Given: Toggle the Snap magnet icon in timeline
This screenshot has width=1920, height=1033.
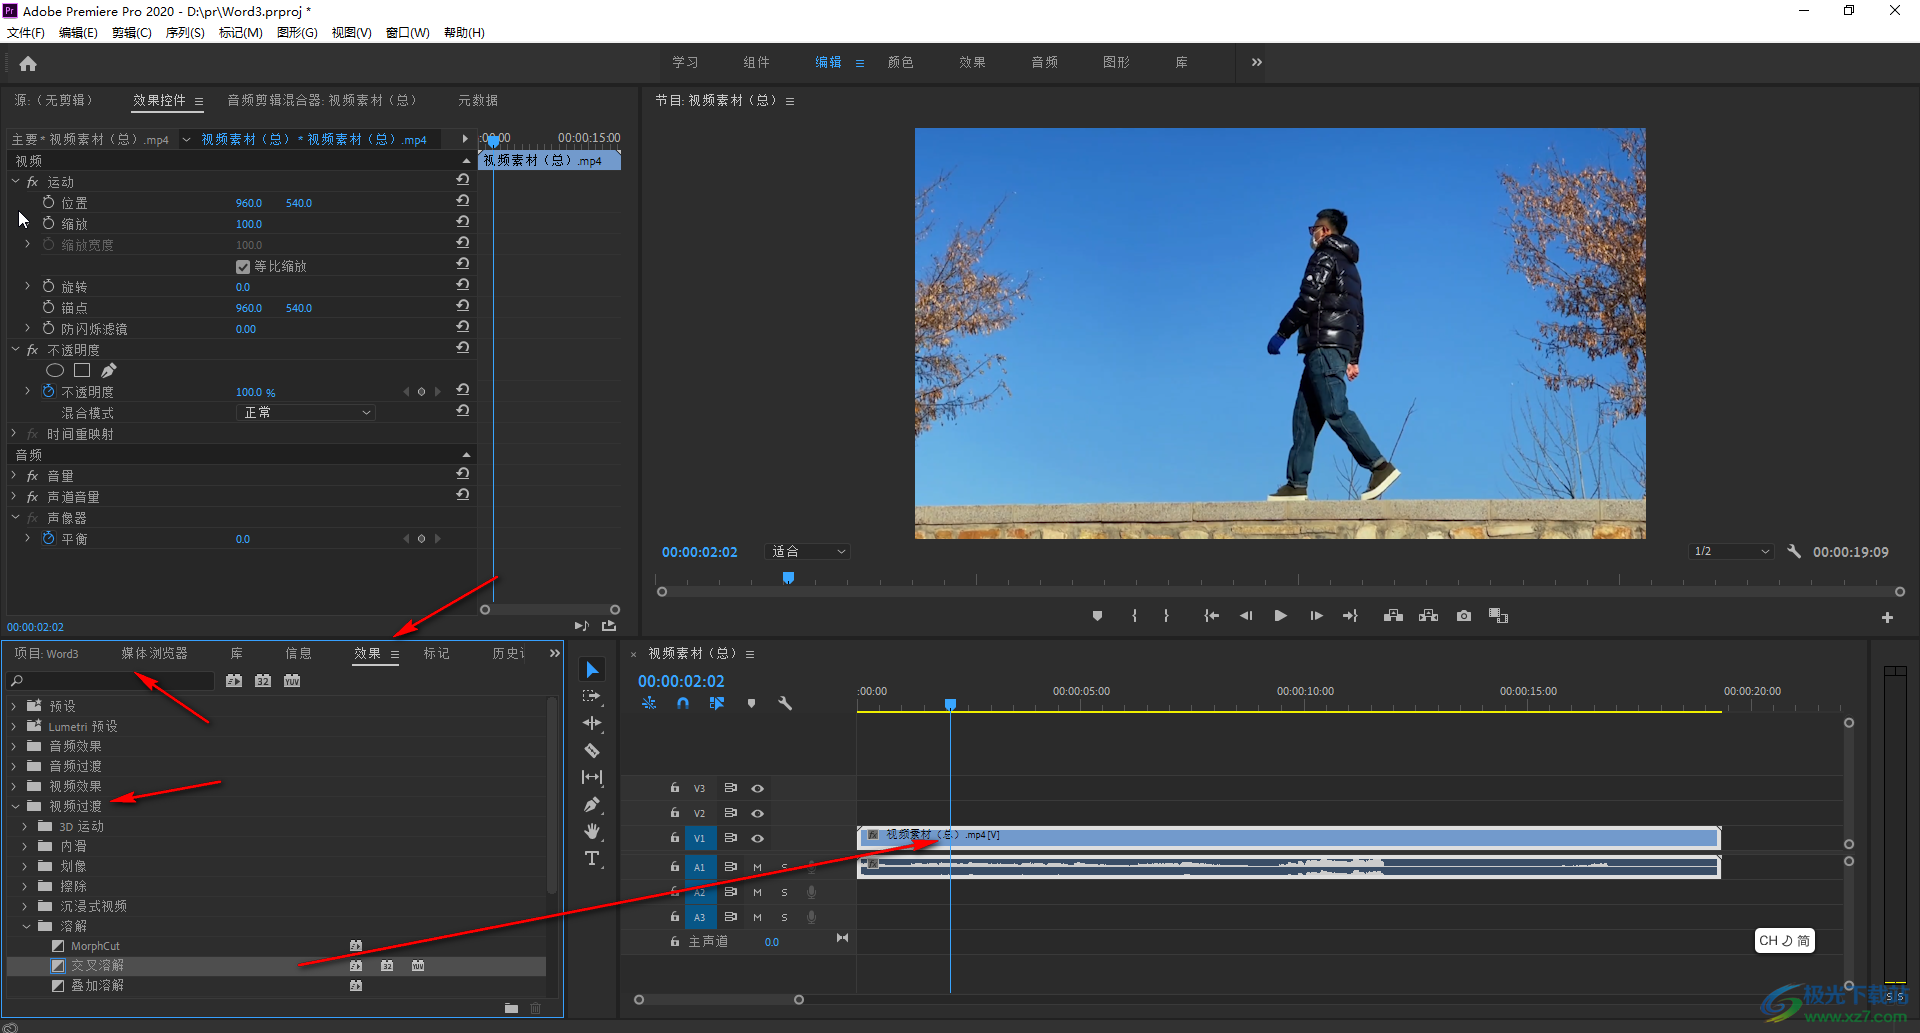Looking at the screenshot, I should [x=683, y=704].
